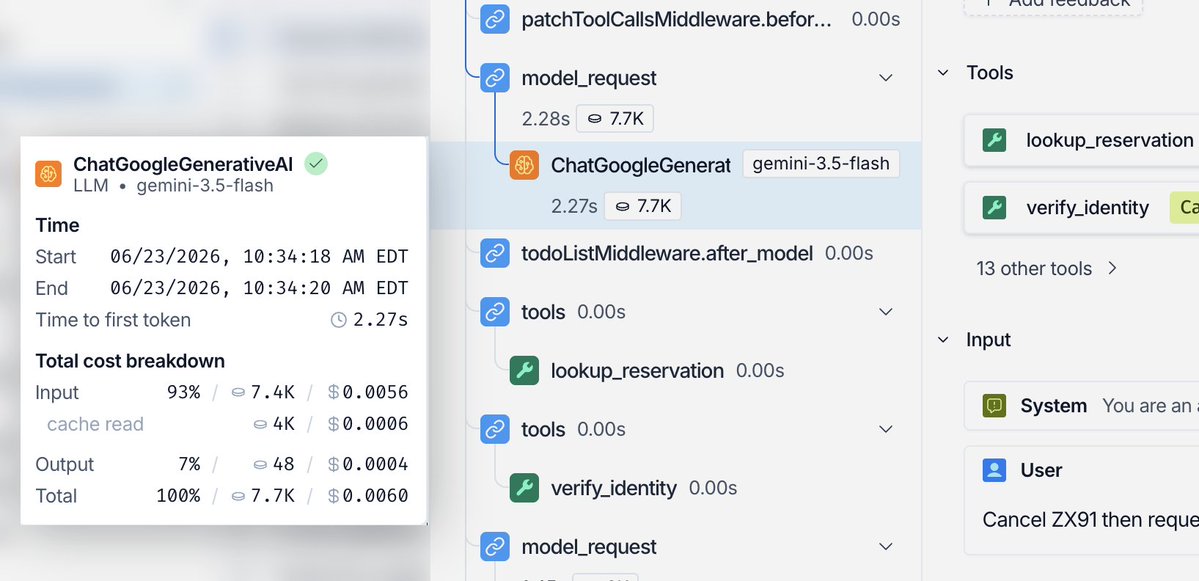The image size is (1199, 581).
Task: Click the first model_request chain icon
Action: click(x=495, y=78)
